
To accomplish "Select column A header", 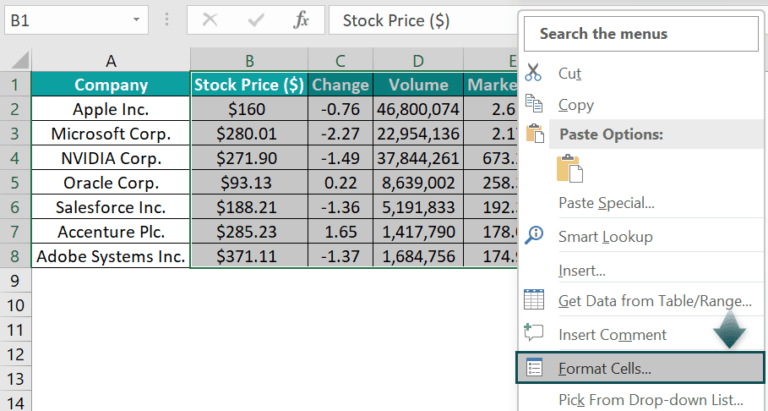I will [x=111, y=61].
